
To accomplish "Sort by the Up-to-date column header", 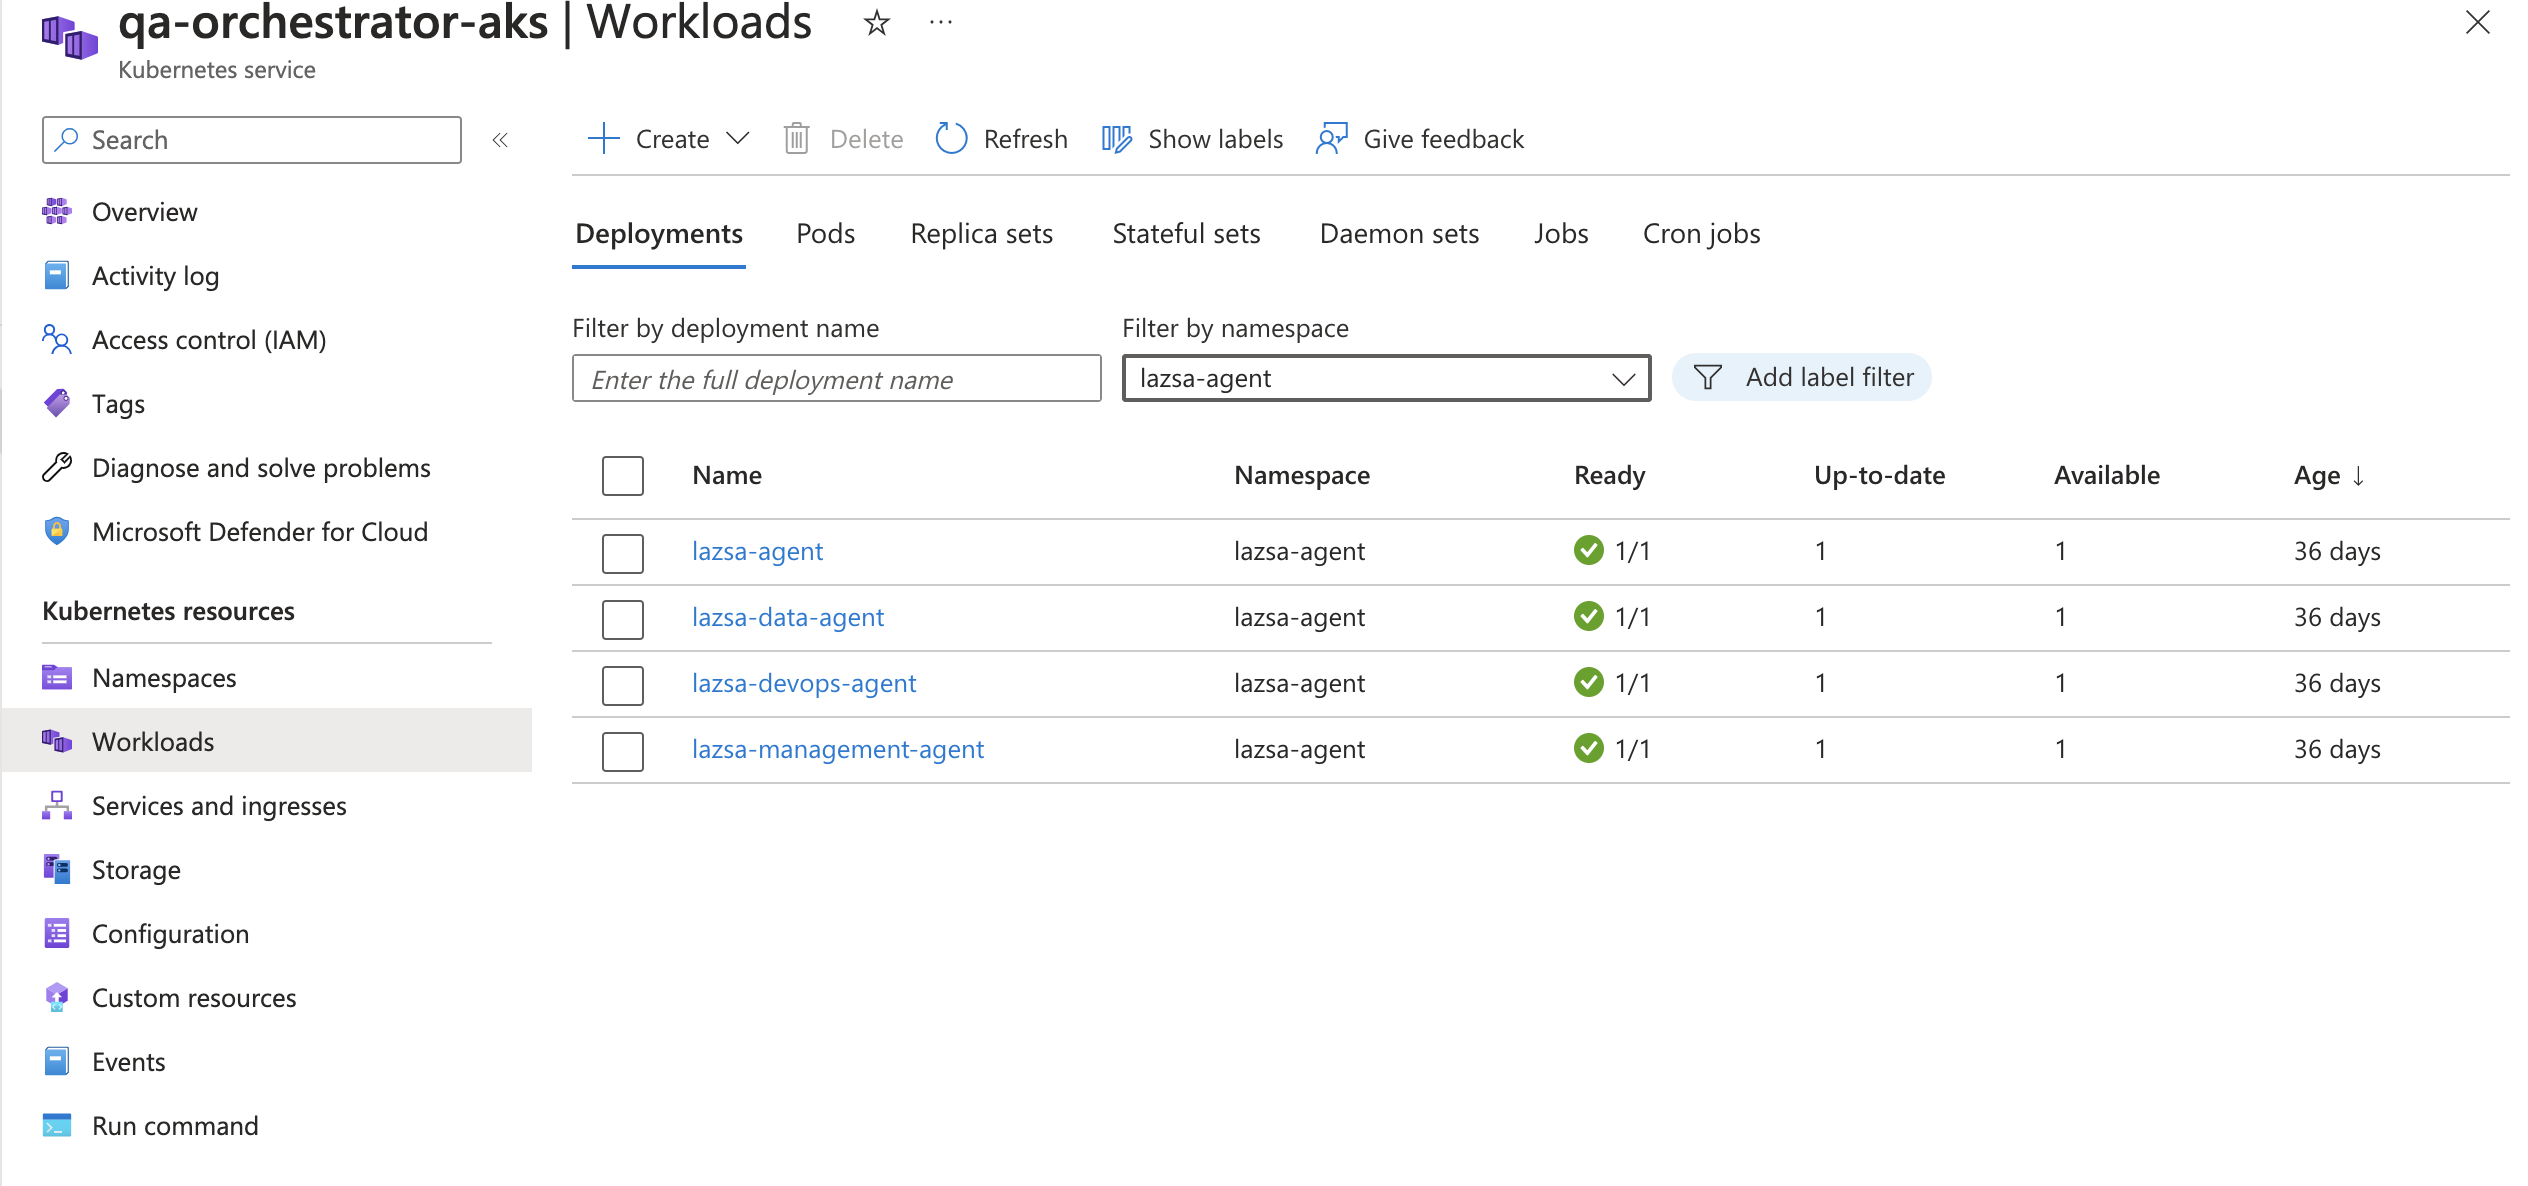I will point(1879,475).
